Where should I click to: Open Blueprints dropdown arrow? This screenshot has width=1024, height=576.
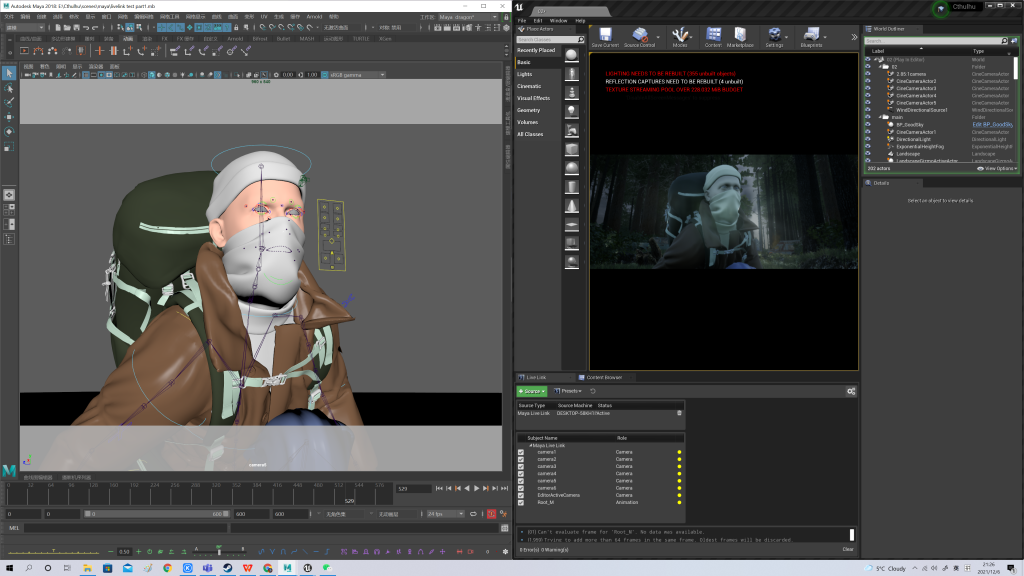coord(825,37)
